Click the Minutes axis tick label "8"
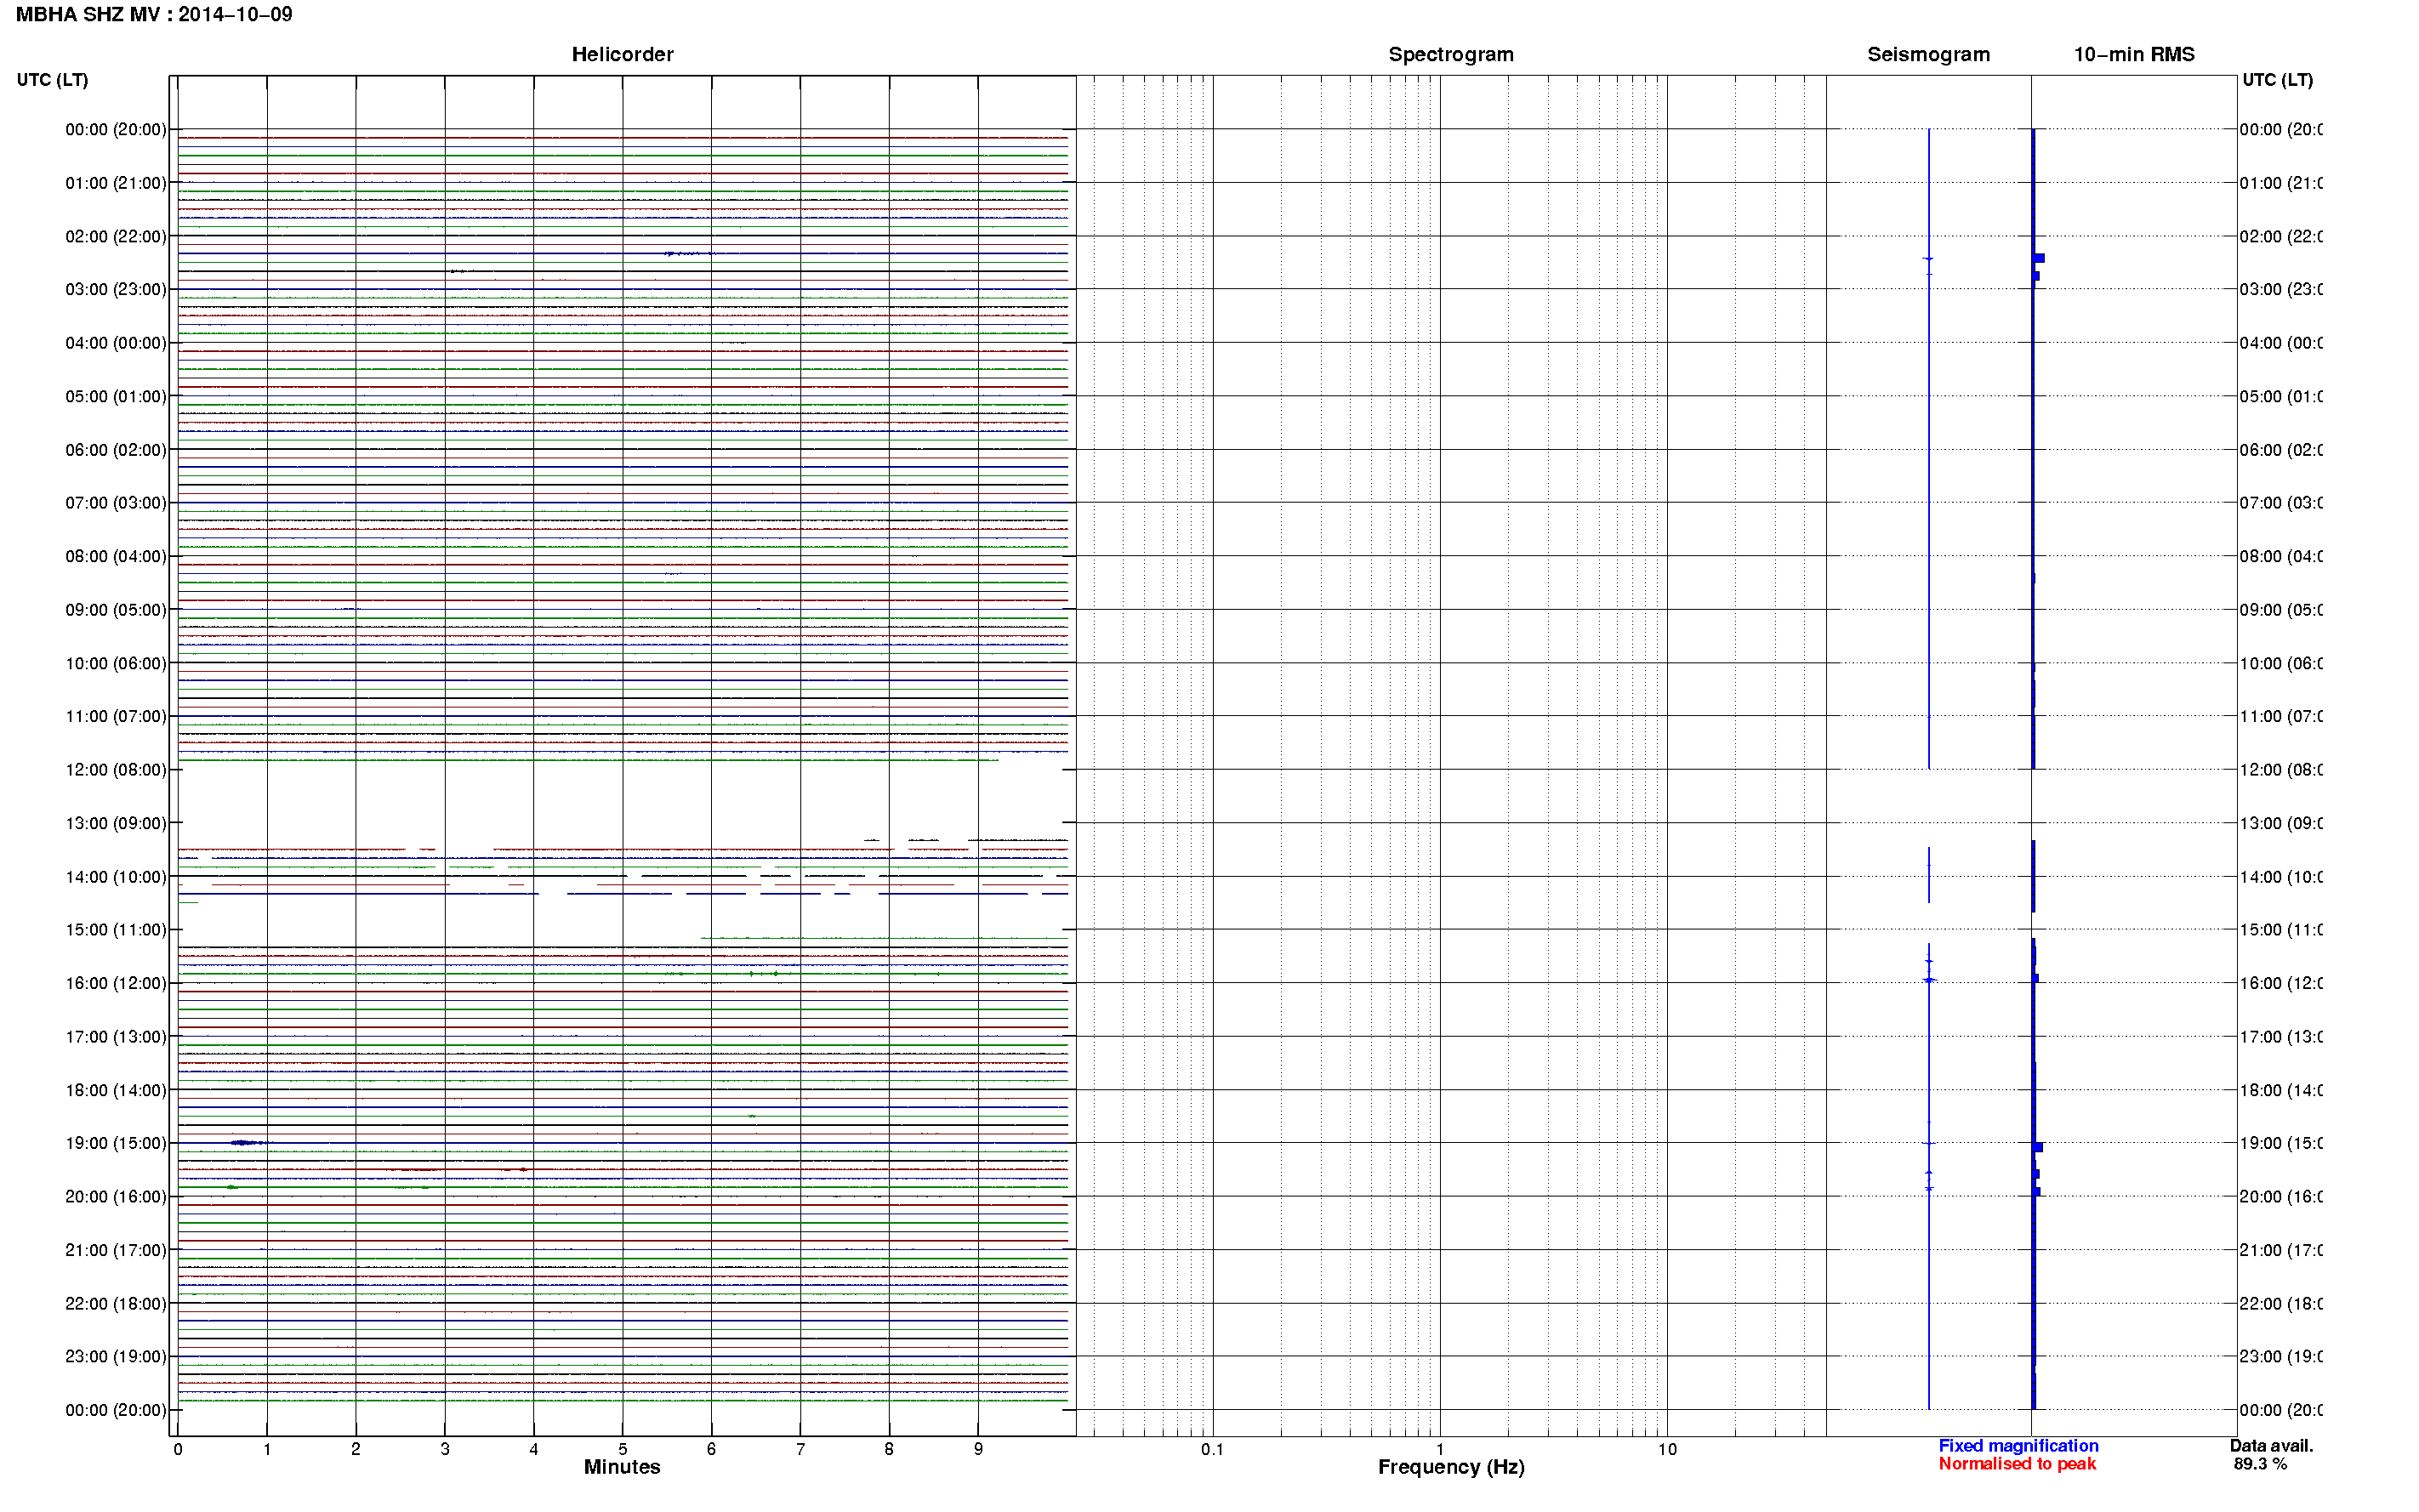Image resolution: width=2419 pixels, height=1512 pixels. point(889,1449)
